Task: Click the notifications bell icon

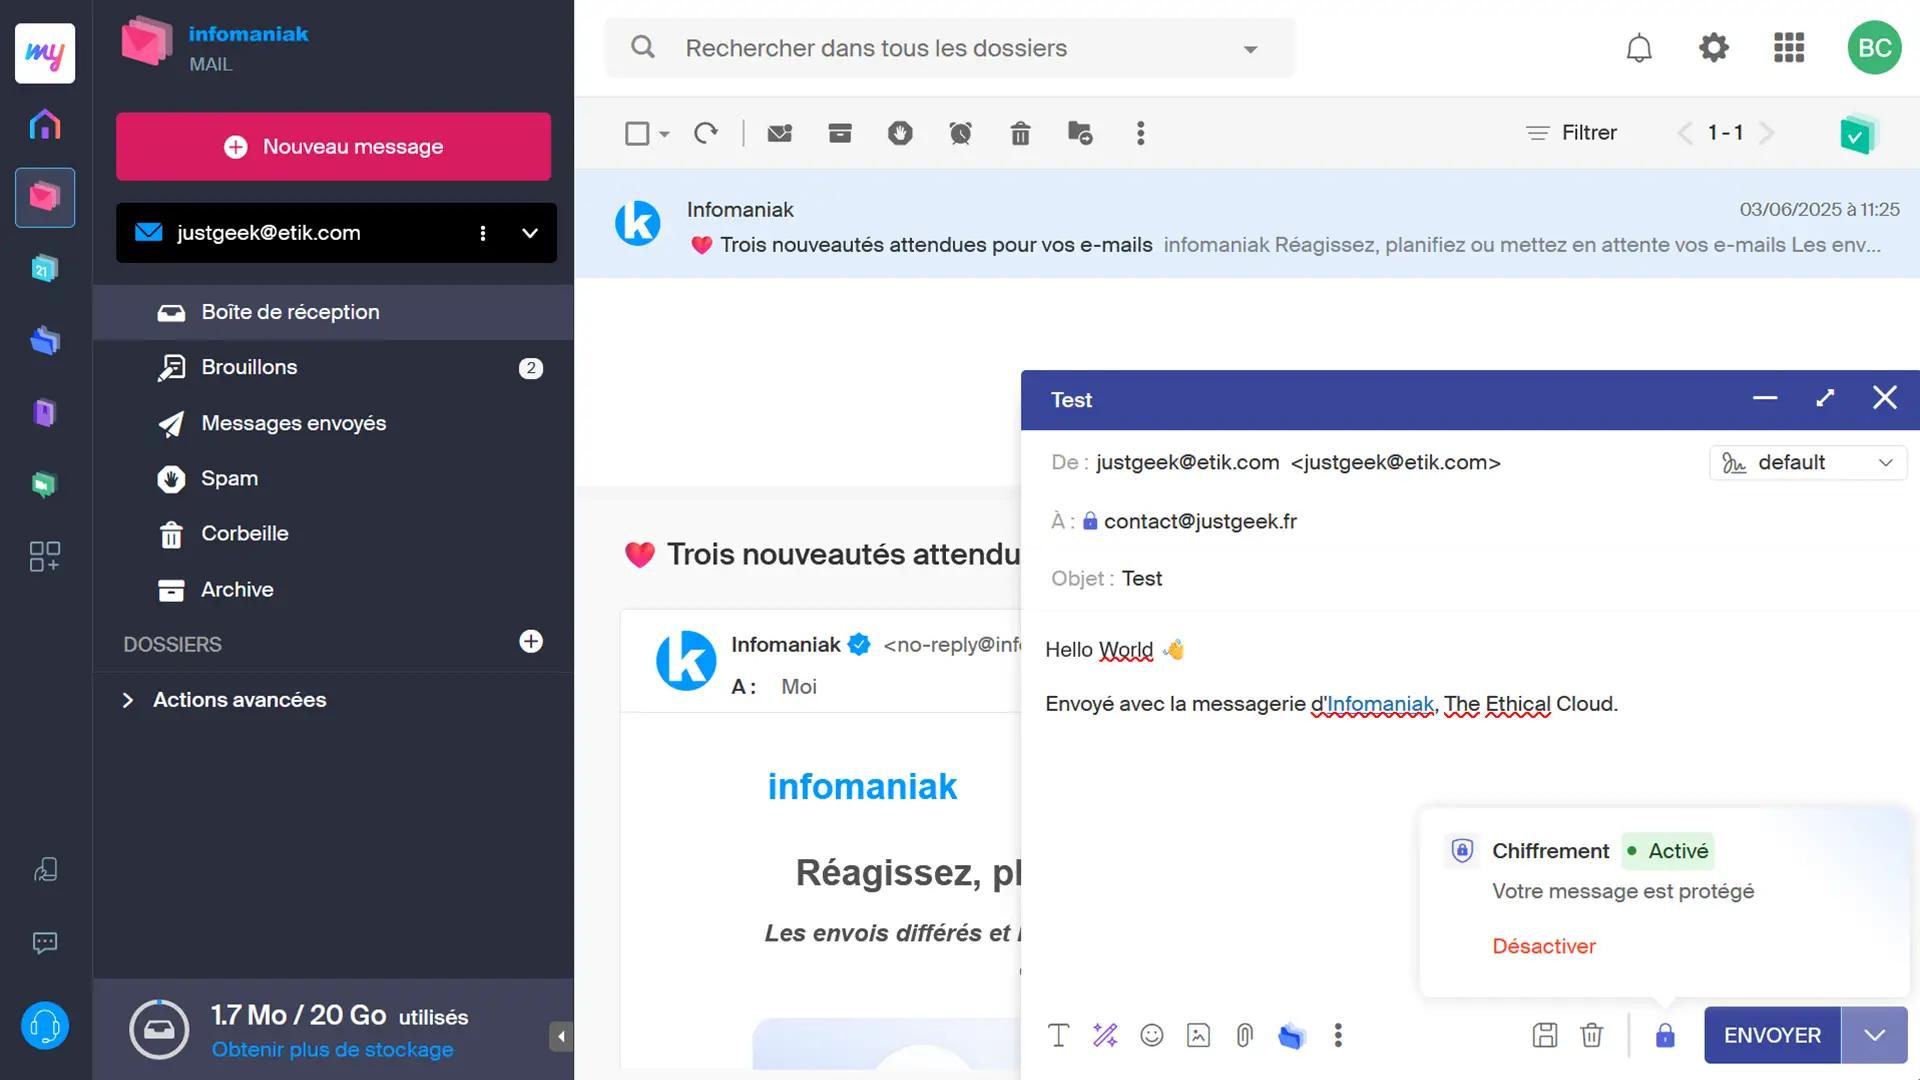Action: coord(1639,48)
